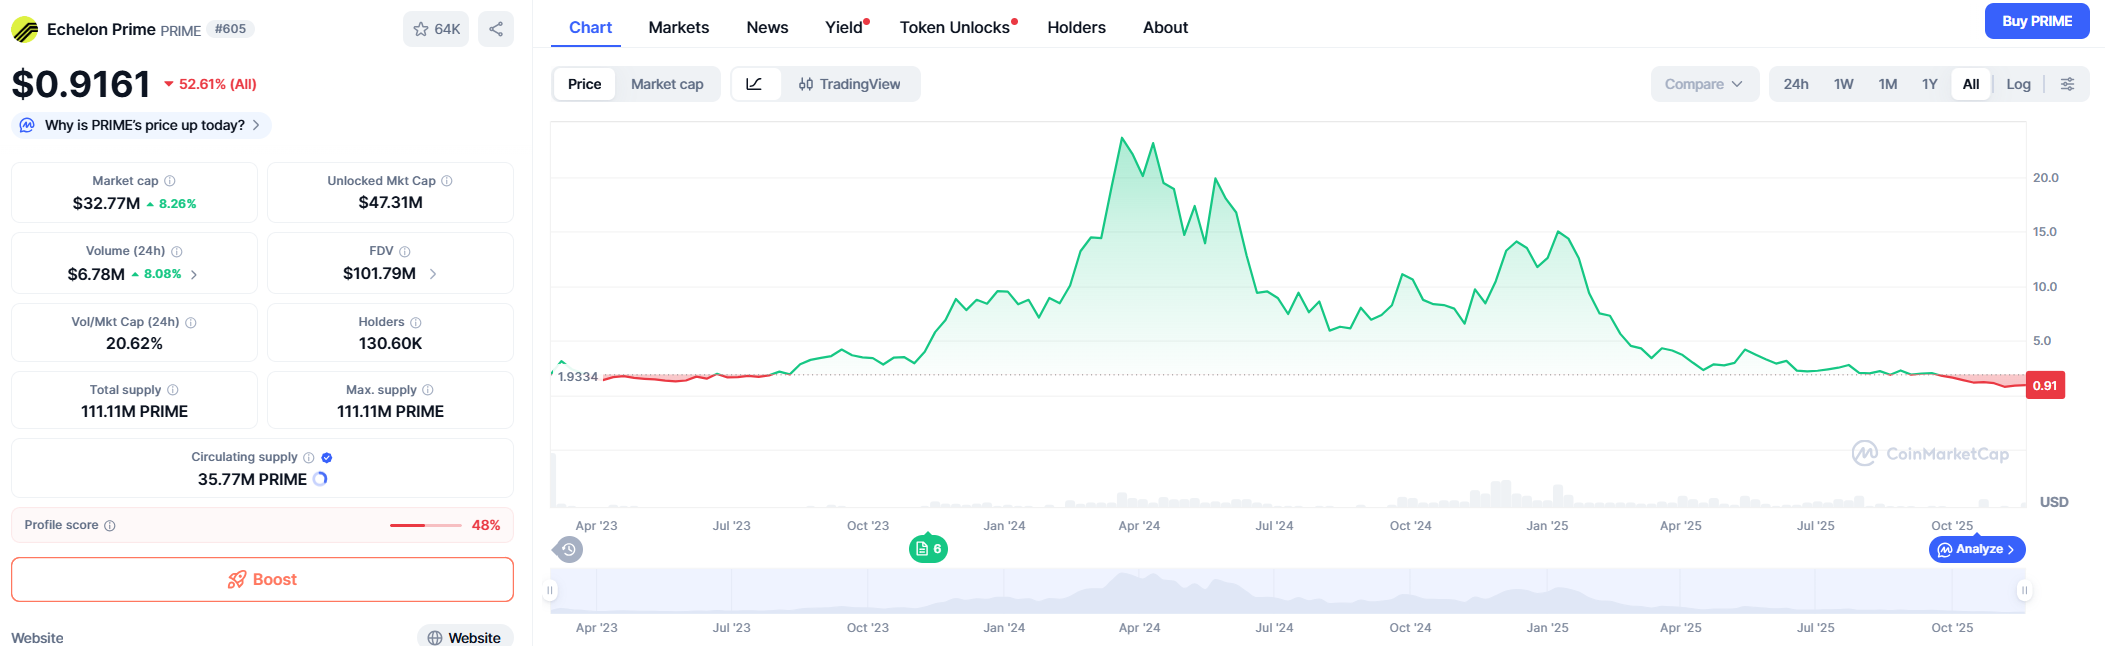Viewport: 2105px width, 646px height.
Task: Open the Markets tab
Action: [679, 28]
